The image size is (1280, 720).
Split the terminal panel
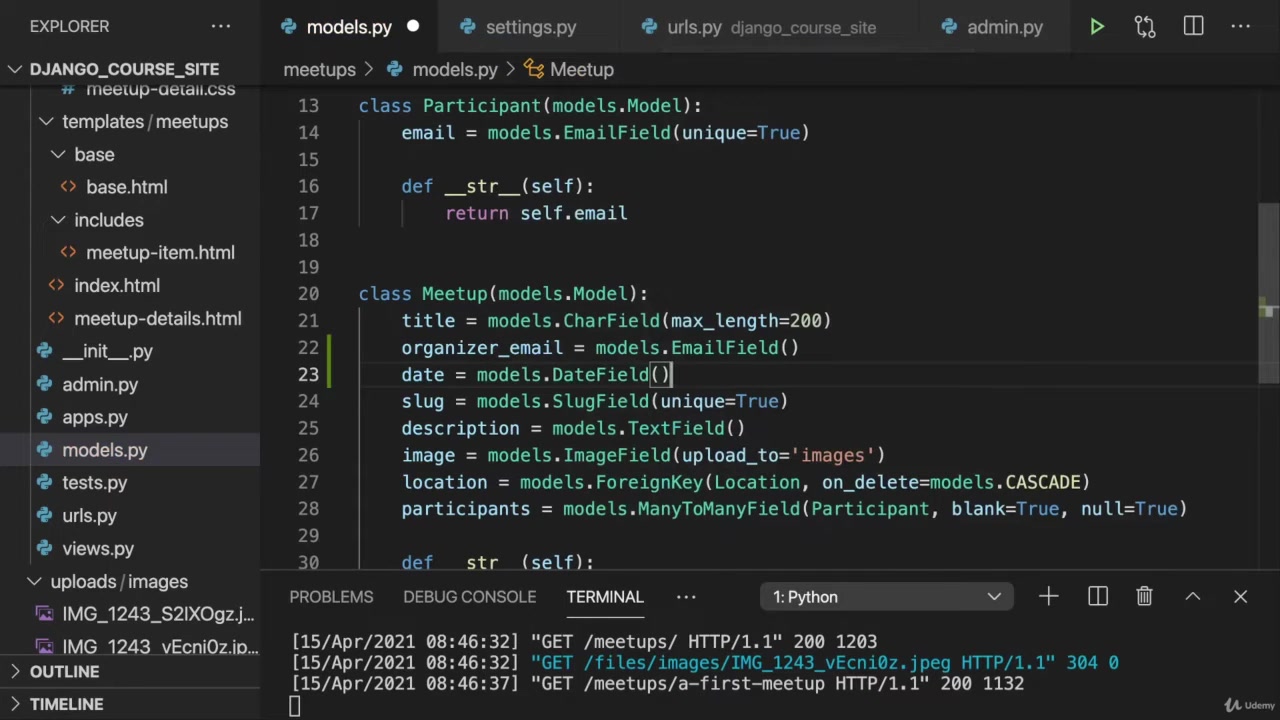(1098, 597)
